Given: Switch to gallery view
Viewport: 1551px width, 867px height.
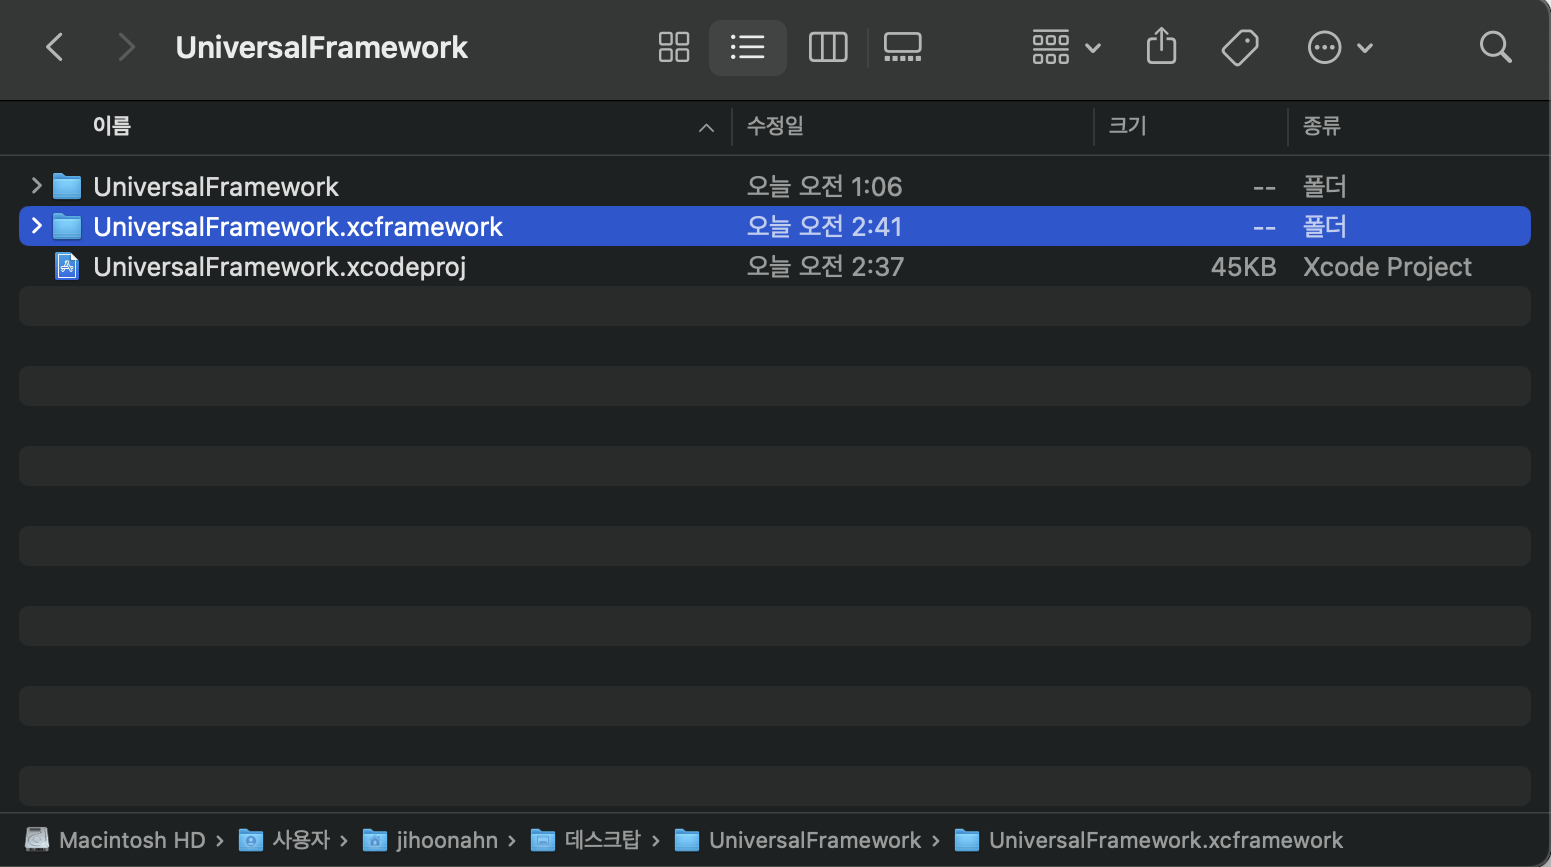Looking at the screenshot, I should [903, 47].
